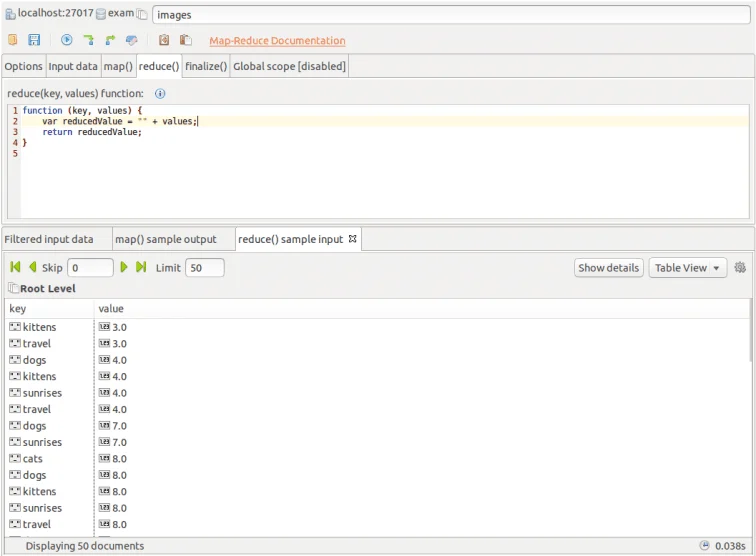Open the Filtered input data tab
This screenshot has height=556, width=756.
click(x=57, y=239)
